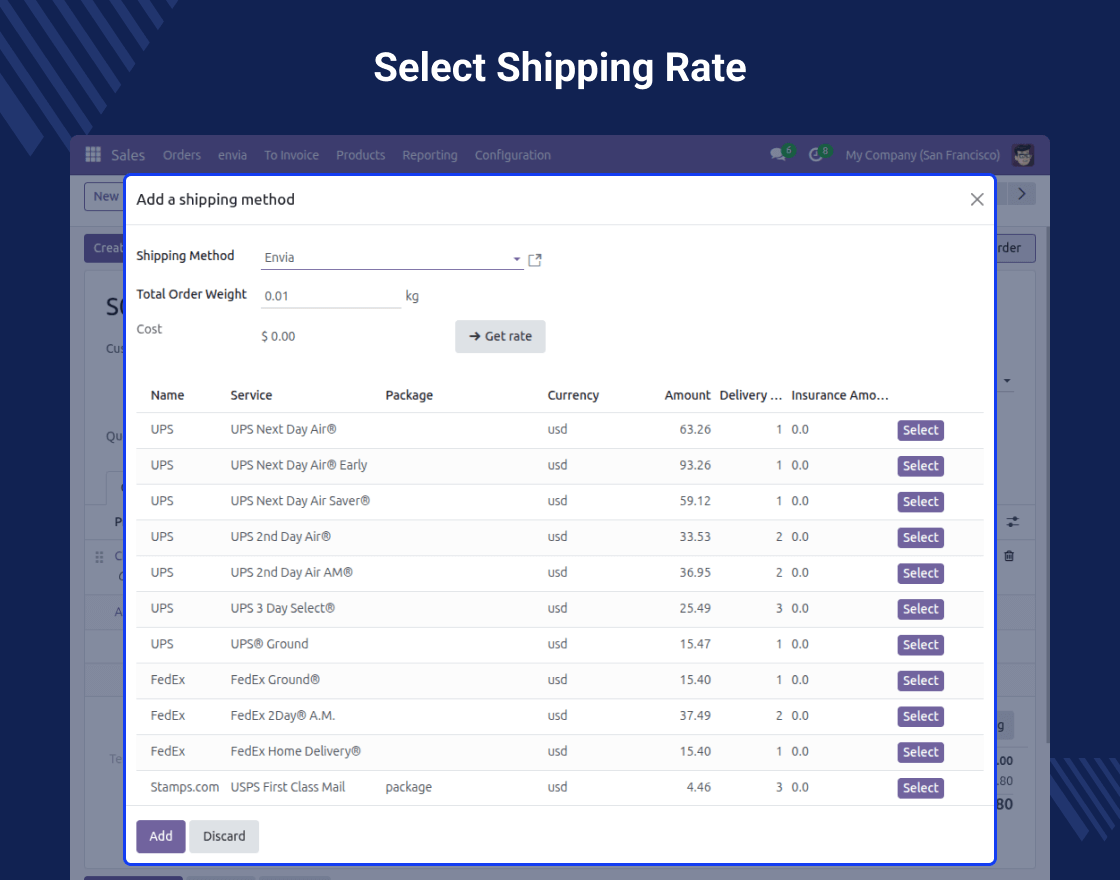Viewport: 1120px width, 880px height.
Task: Open the Reporting menu
Action: pyautogui.click(x=429, y=155)
